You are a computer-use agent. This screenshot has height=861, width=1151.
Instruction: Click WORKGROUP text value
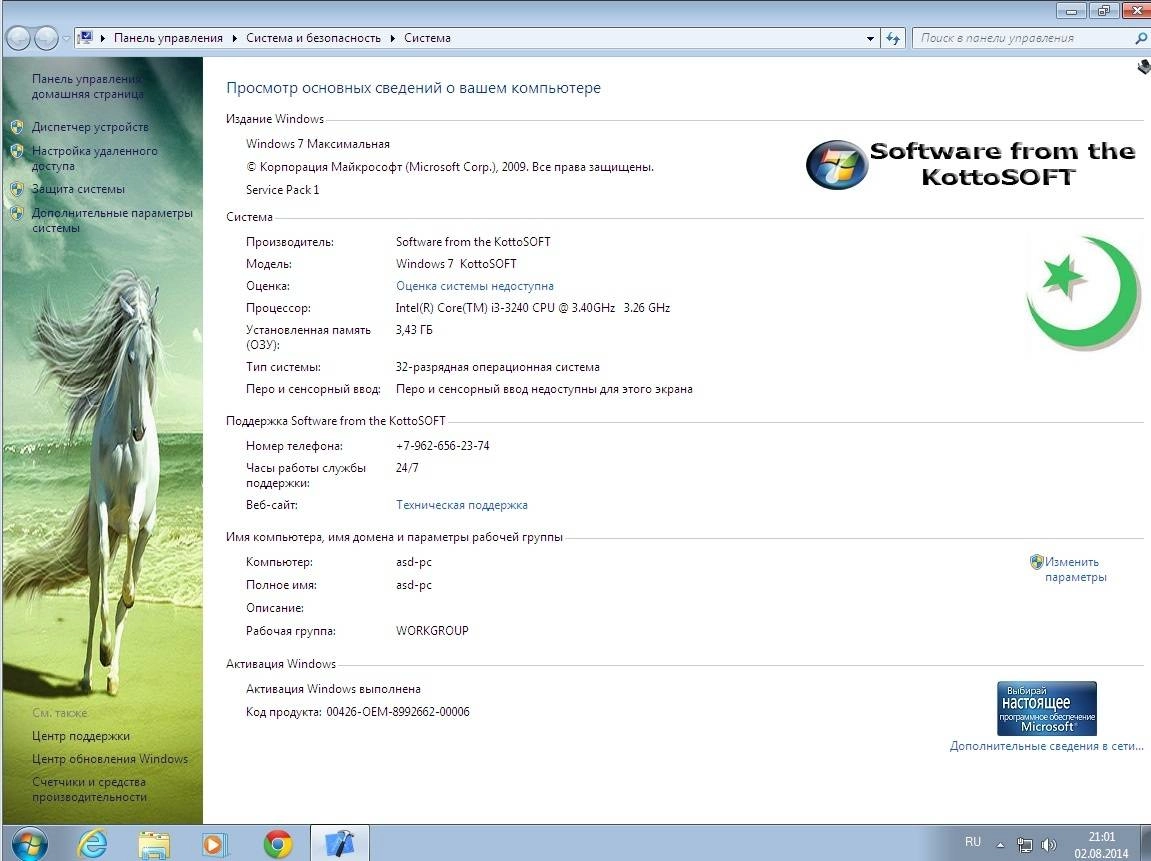pos(432,631)
